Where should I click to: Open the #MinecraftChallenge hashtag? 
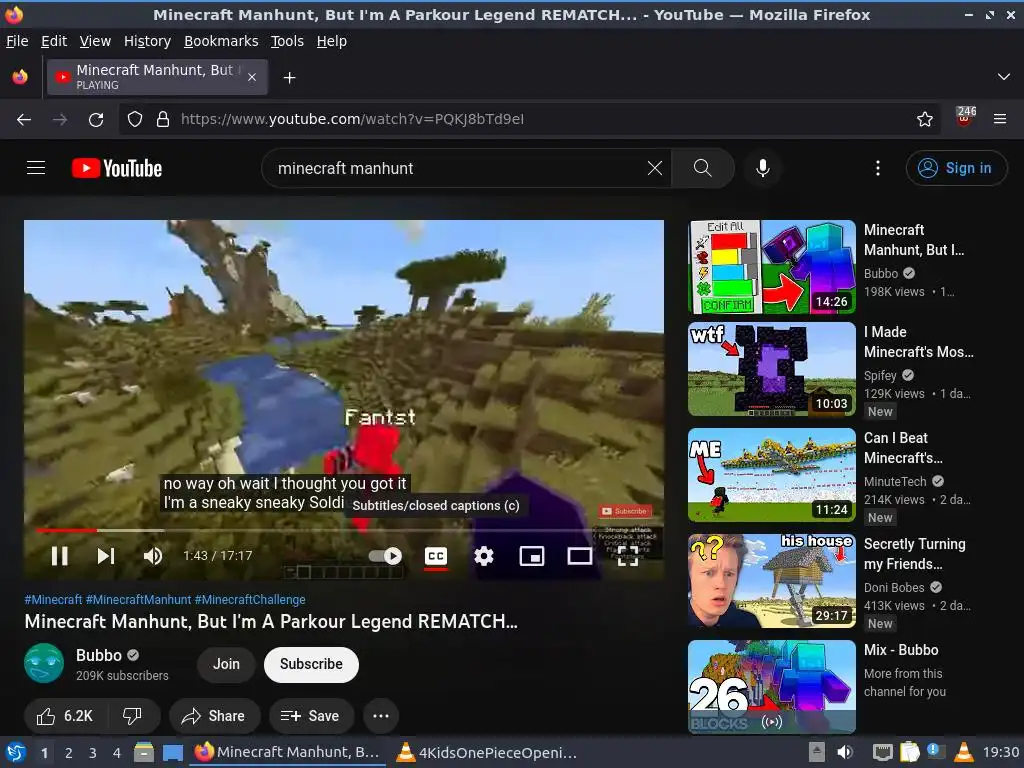tap(250, 600)
